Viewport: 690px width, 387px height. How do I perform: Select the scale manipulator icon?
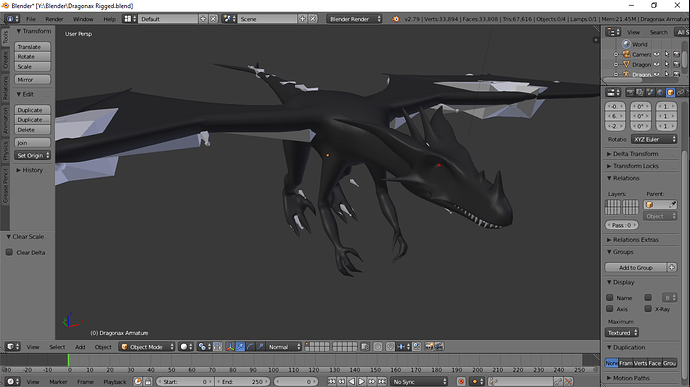point(261,347)
